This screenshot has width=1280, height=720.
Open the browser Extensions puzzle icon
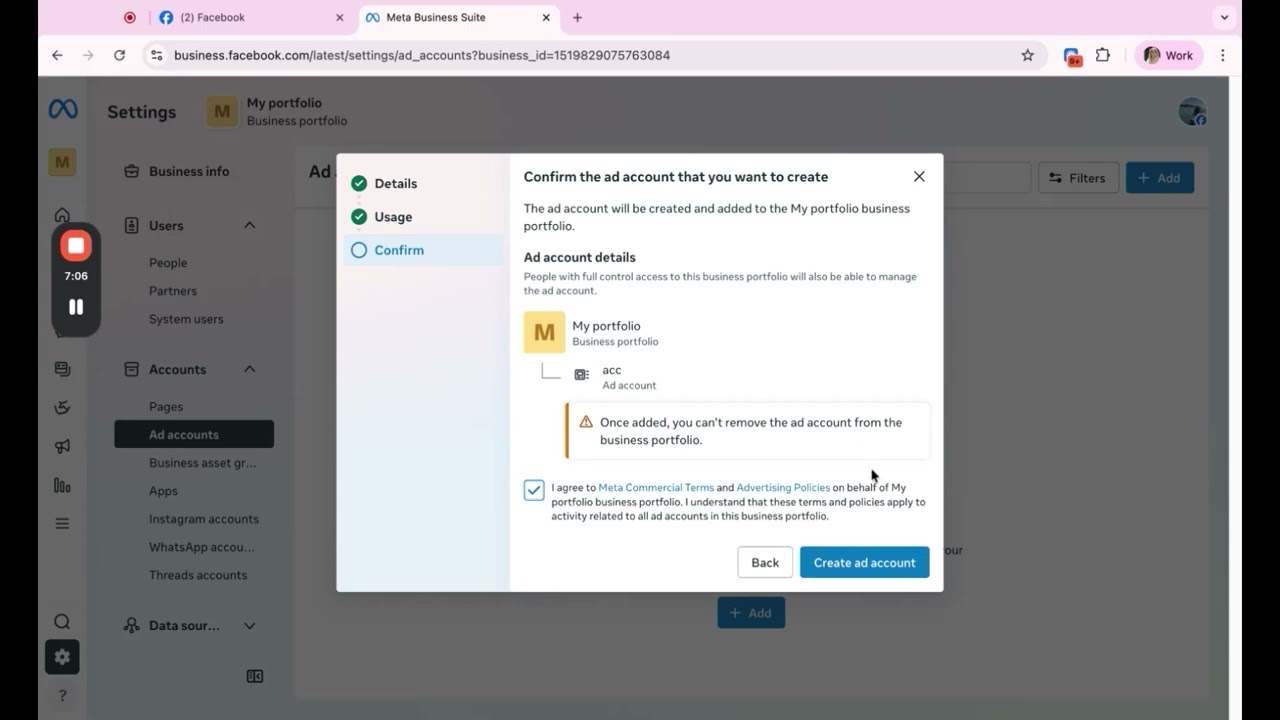coord(1103,55)
